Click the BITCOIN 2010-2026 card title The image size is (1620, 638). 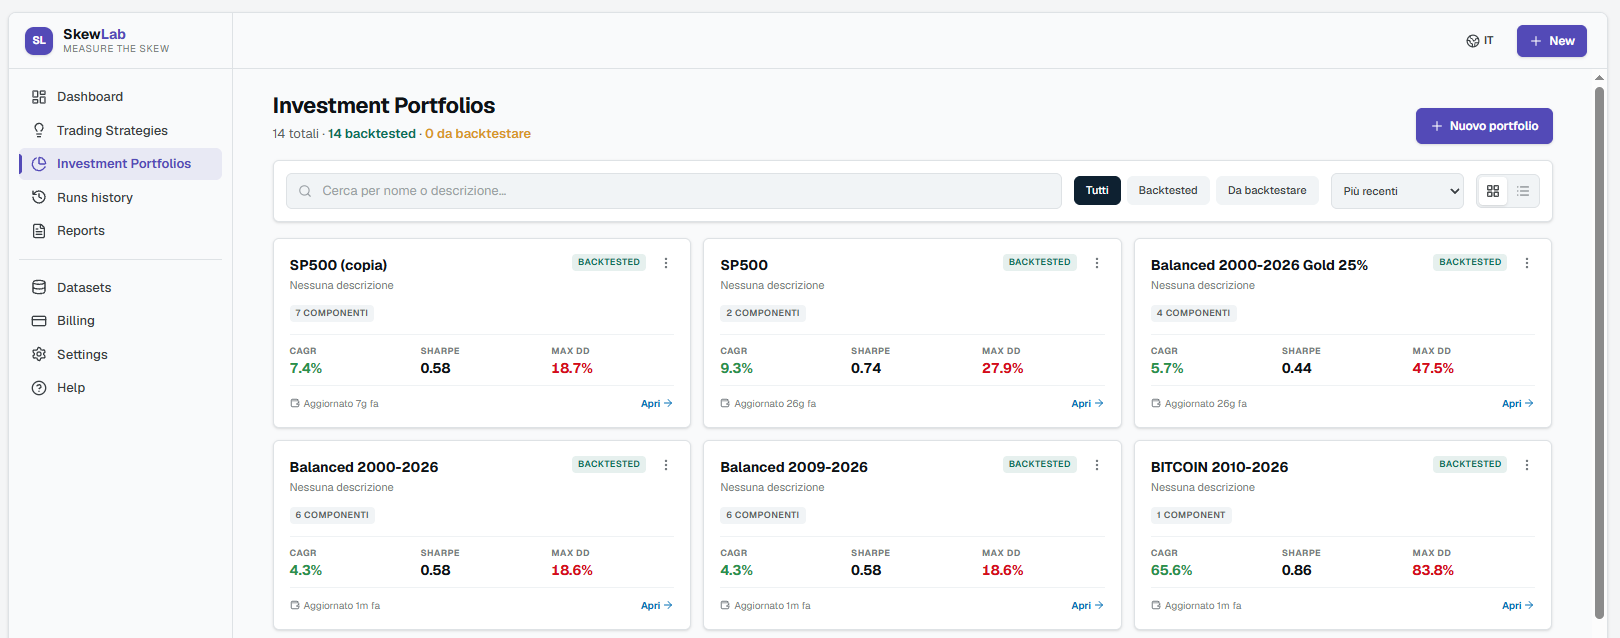1219,467
